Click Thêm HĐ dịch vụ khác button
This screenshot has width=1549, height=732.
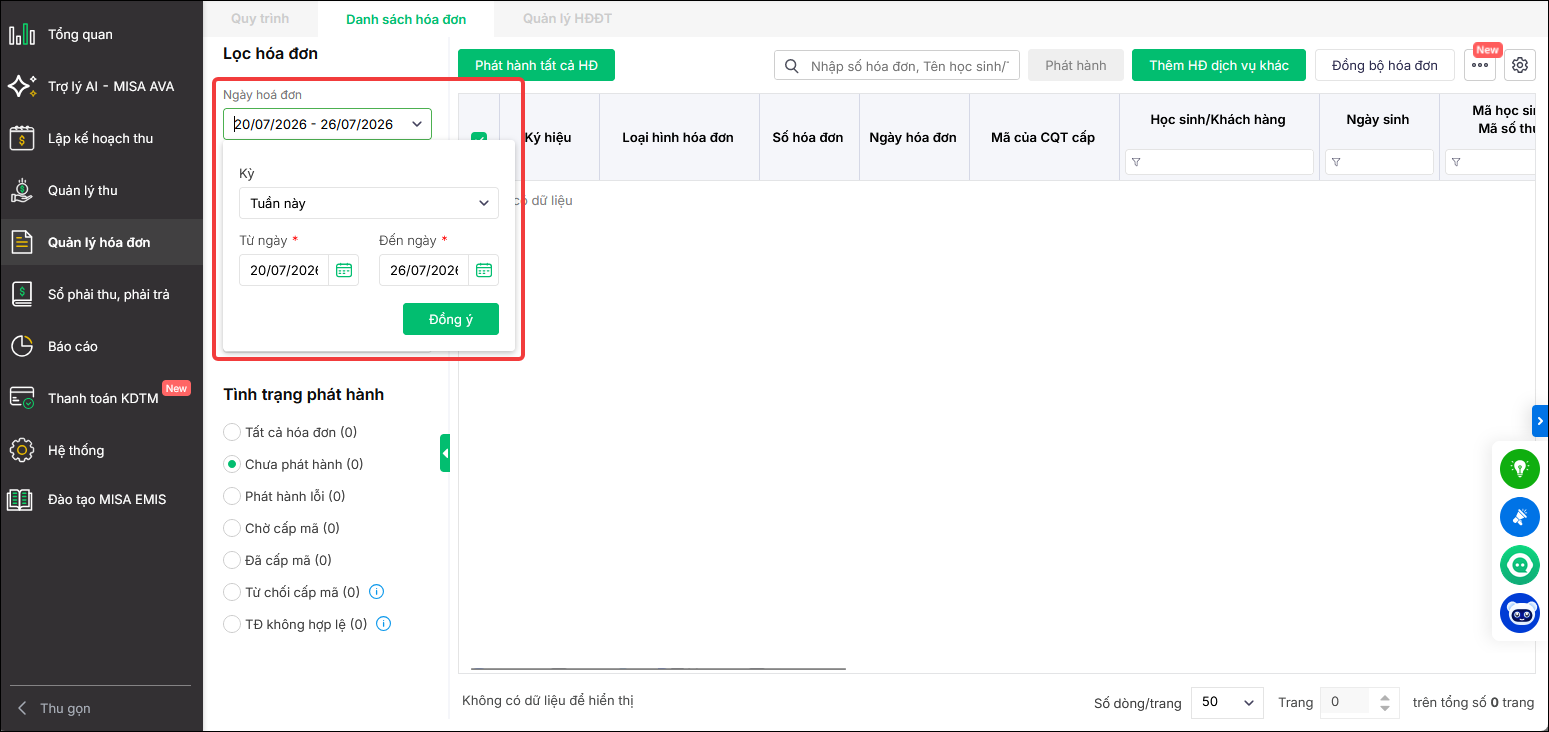[x=1219, y=65]
